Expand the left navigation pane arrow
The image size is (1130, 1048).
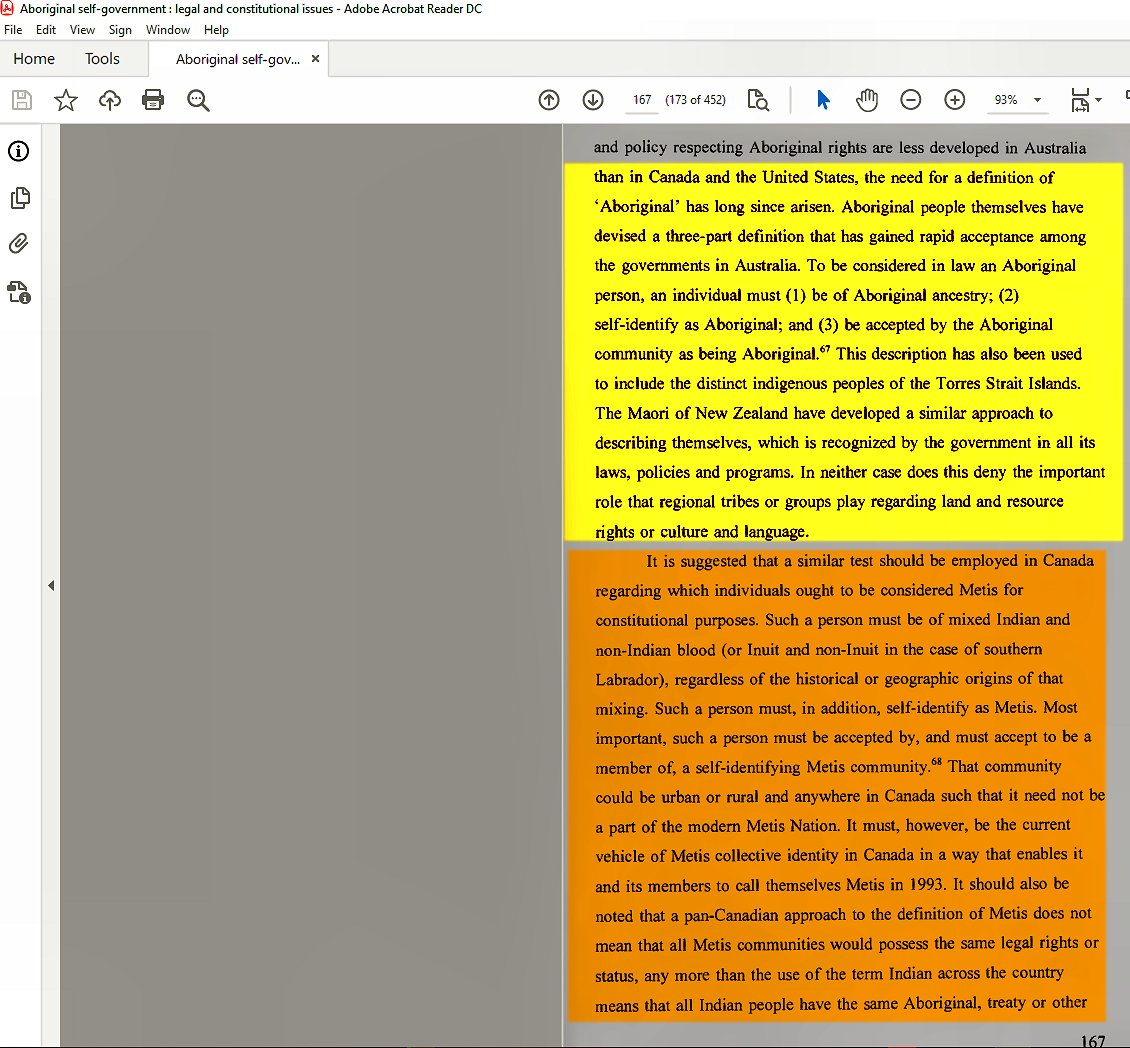pyautogui.click(x=51, y=585)
